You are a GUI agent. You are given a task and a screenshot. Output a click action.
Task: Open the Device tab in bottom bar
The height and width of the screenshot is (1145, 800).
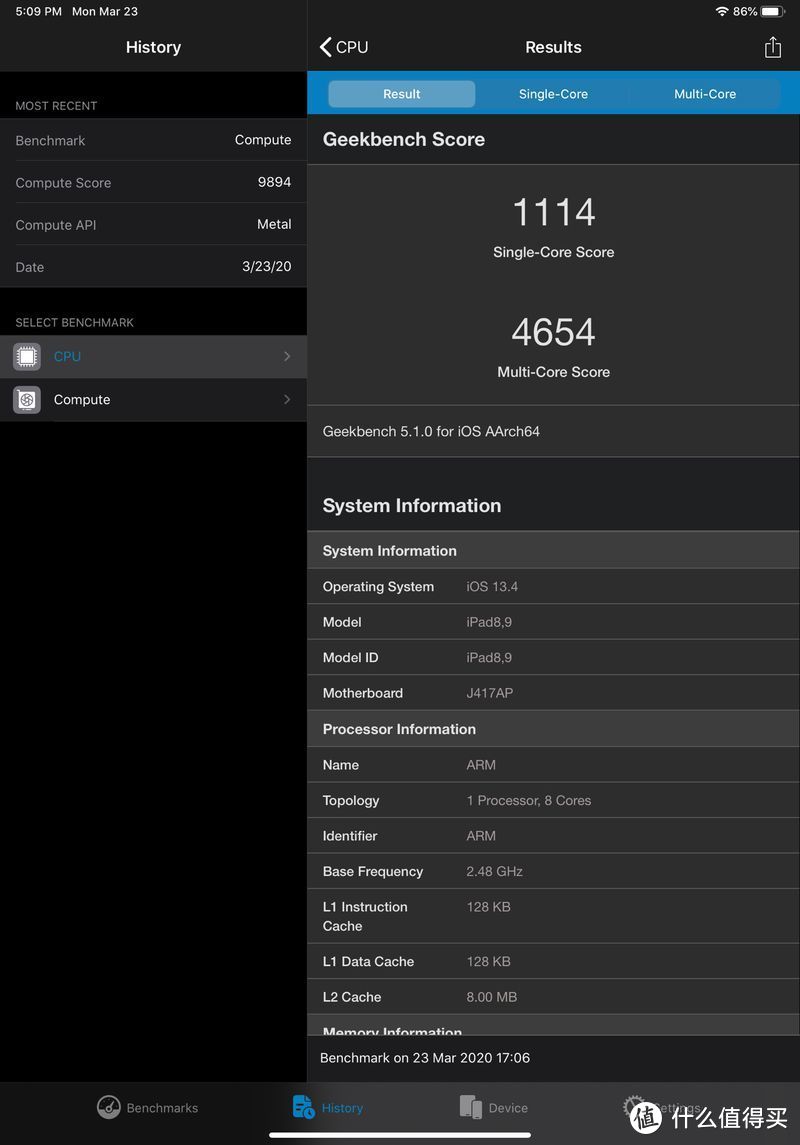pyautogui.click(x=494, y=1108)
